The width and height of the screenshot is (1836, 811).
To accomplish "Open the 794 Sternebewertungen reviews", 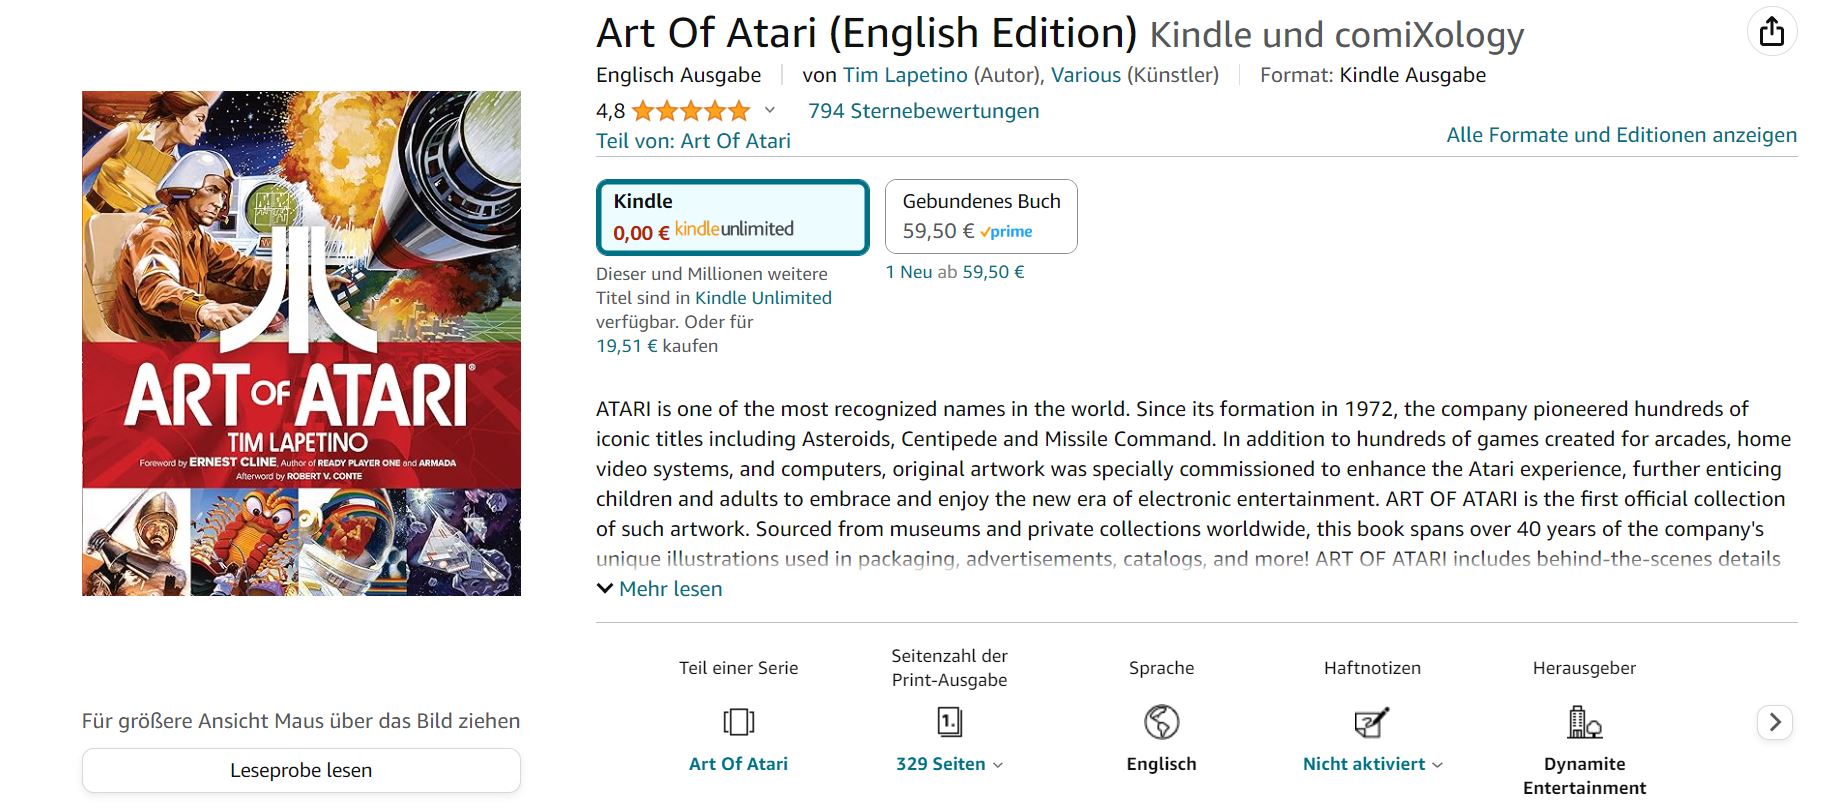I will pyautogui.click(x=923, y=111).
